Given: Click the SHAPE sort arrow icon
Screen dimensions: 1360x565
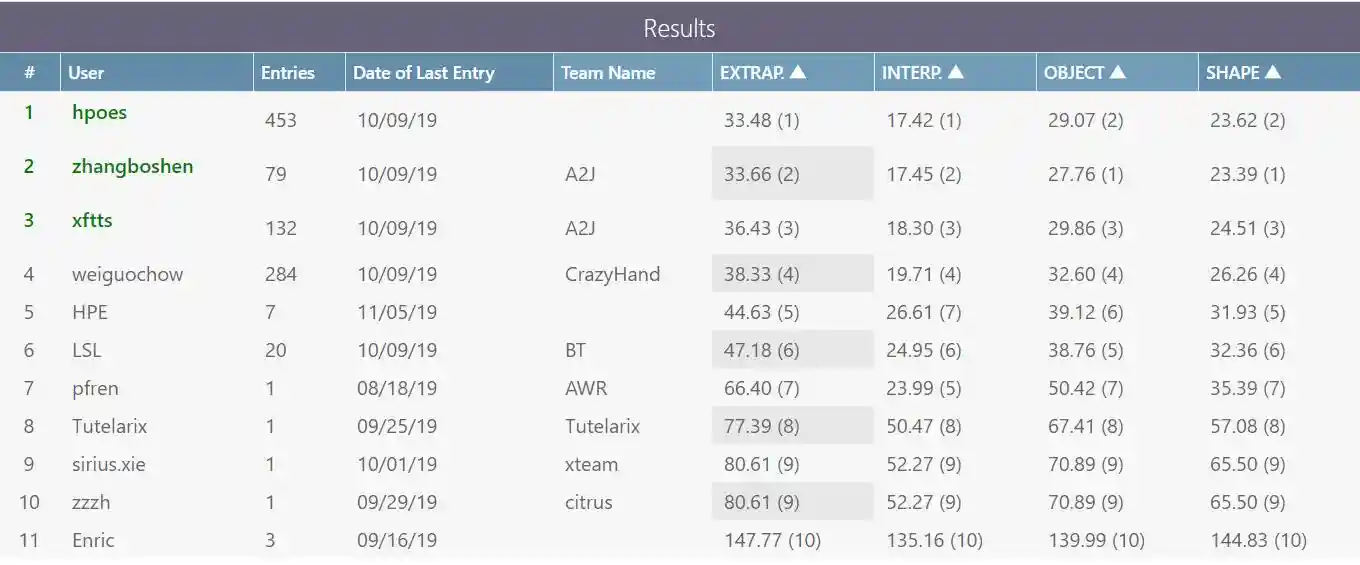Looking at the screenshot, I should pyautogui.click(x=1273, y=72).
